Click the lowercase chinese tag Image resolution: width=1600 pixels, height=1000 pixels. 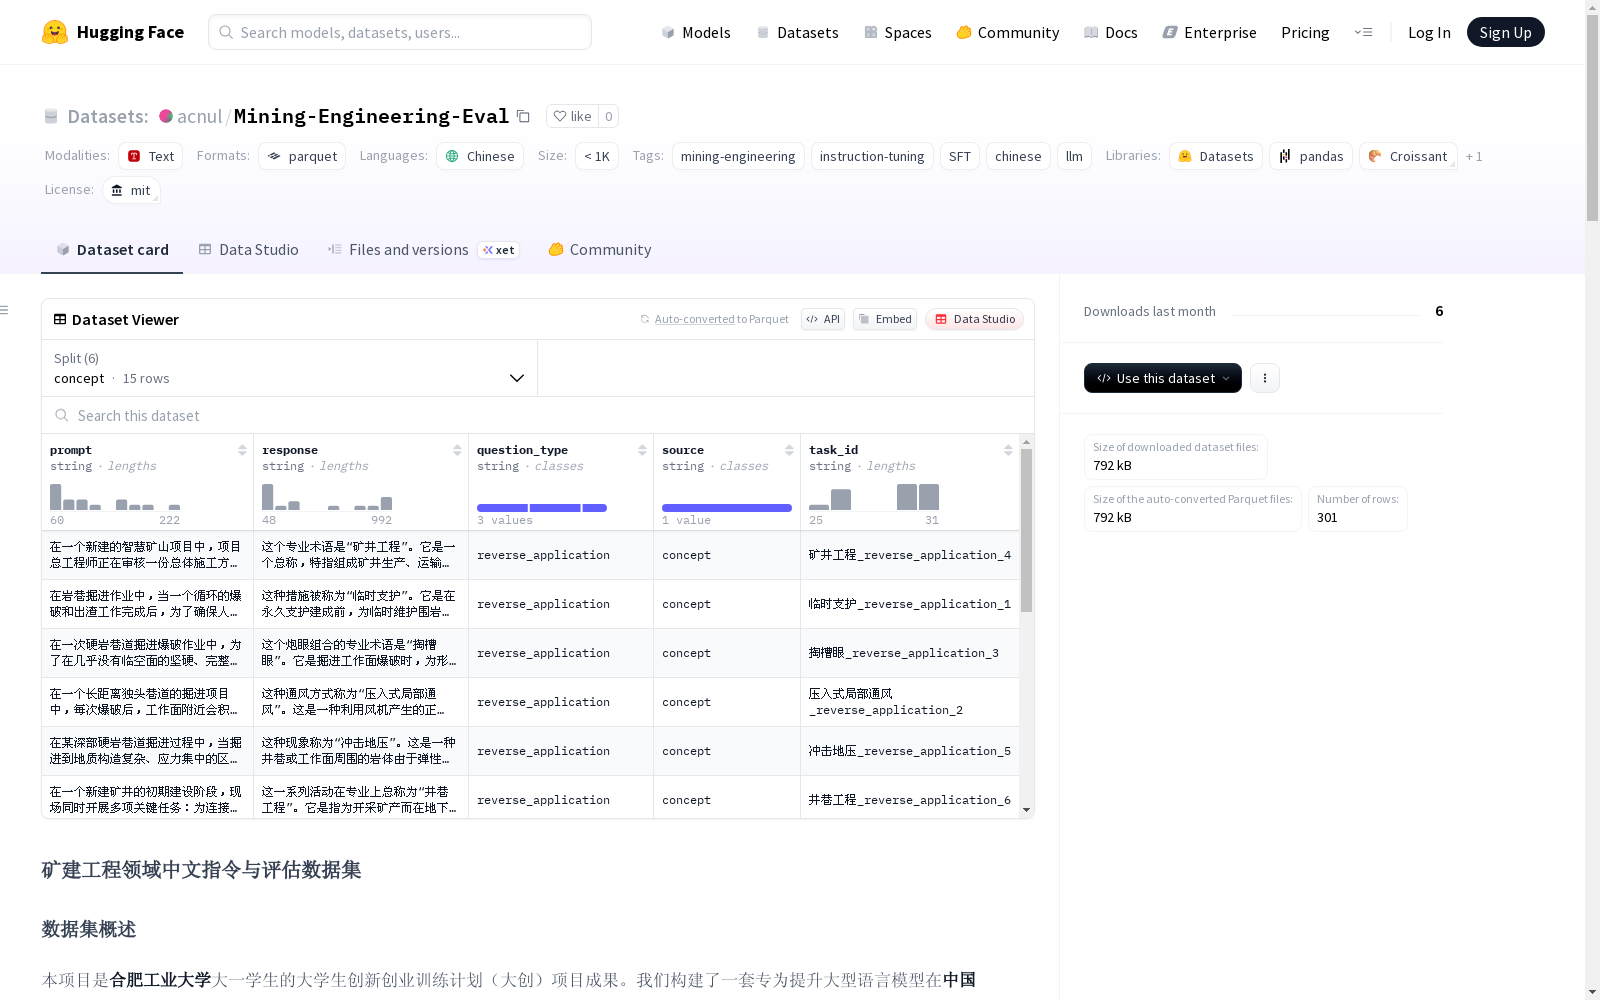[x=1018, y=156]
